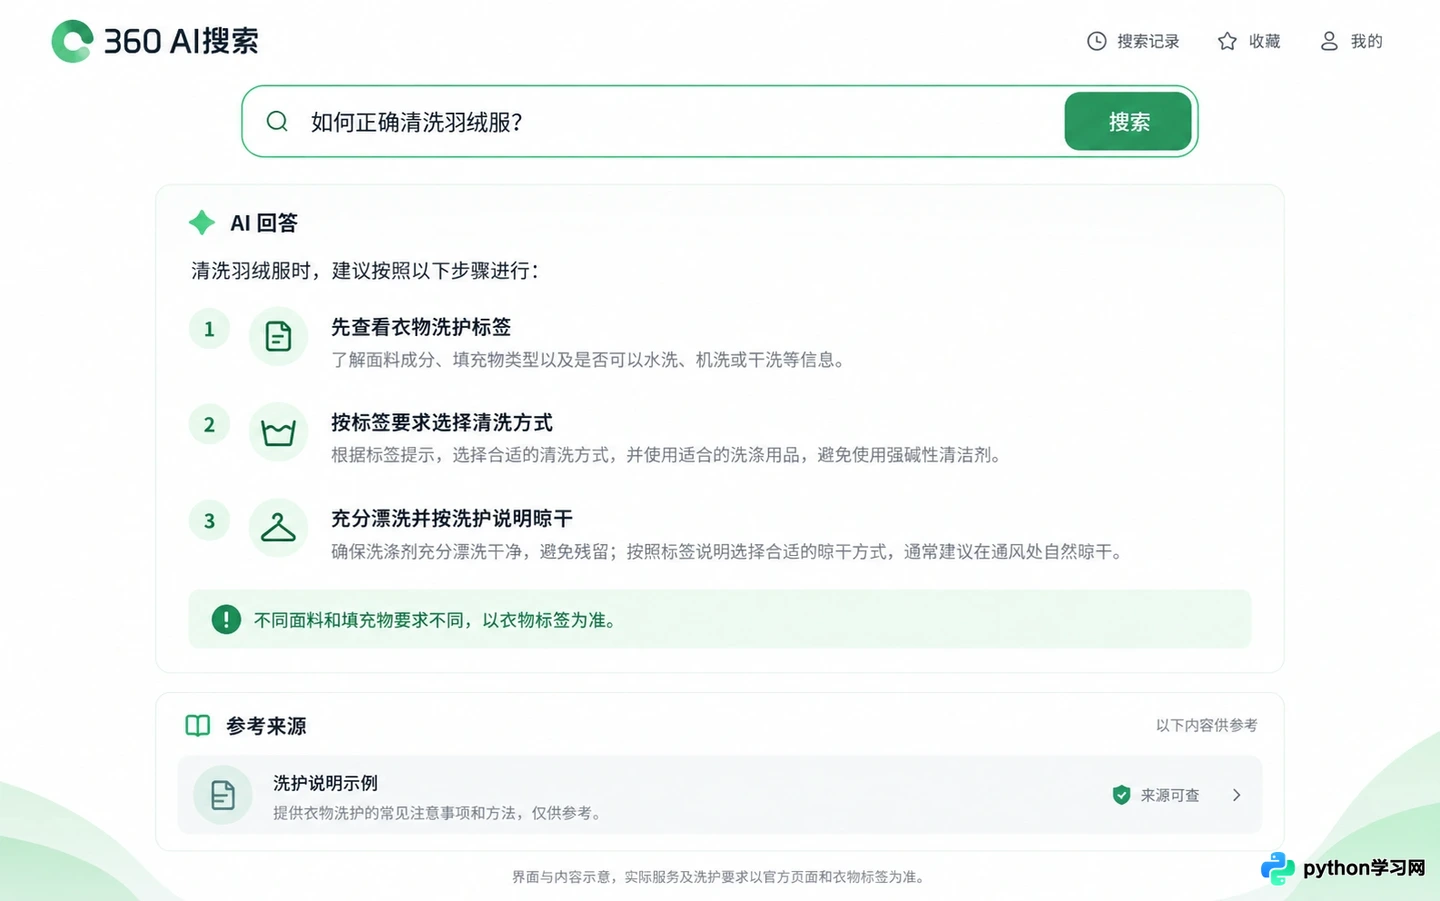Click the notice text 不同面料和填充物要求不同，以衣物标签为准。
Screen dimensions: 1440x901
pos(438,620)
